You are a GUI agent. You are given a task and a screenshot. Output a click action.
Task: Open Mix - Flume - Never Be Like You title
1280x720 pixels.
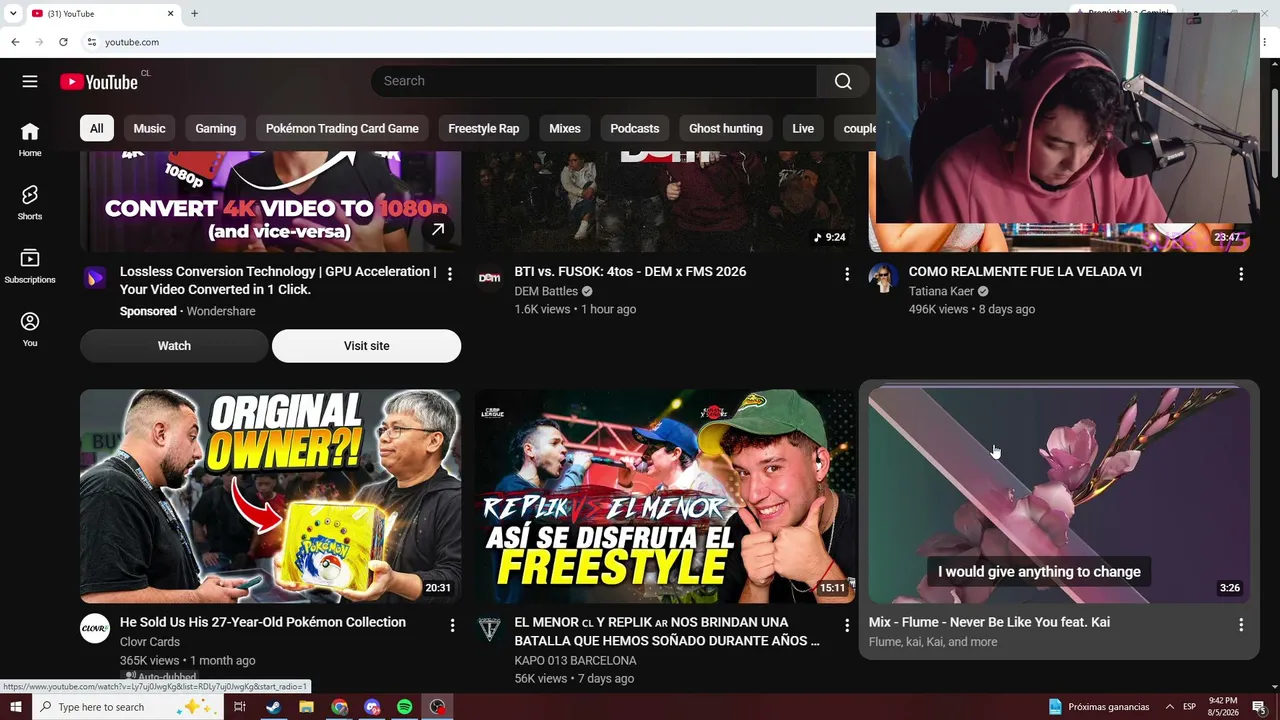click(989, 622)
